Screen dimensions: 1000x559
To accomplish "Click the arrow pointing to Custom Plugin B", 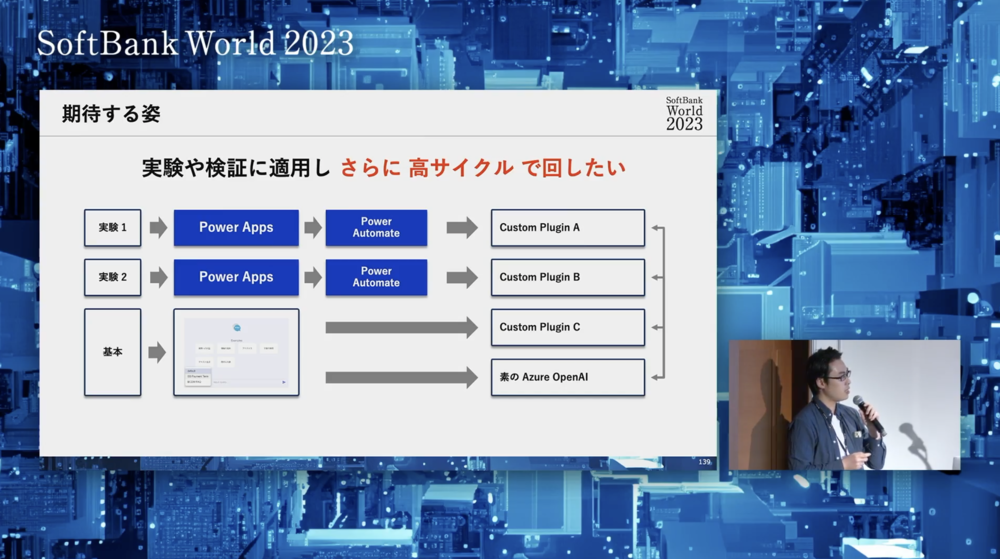I will [461, 277].
